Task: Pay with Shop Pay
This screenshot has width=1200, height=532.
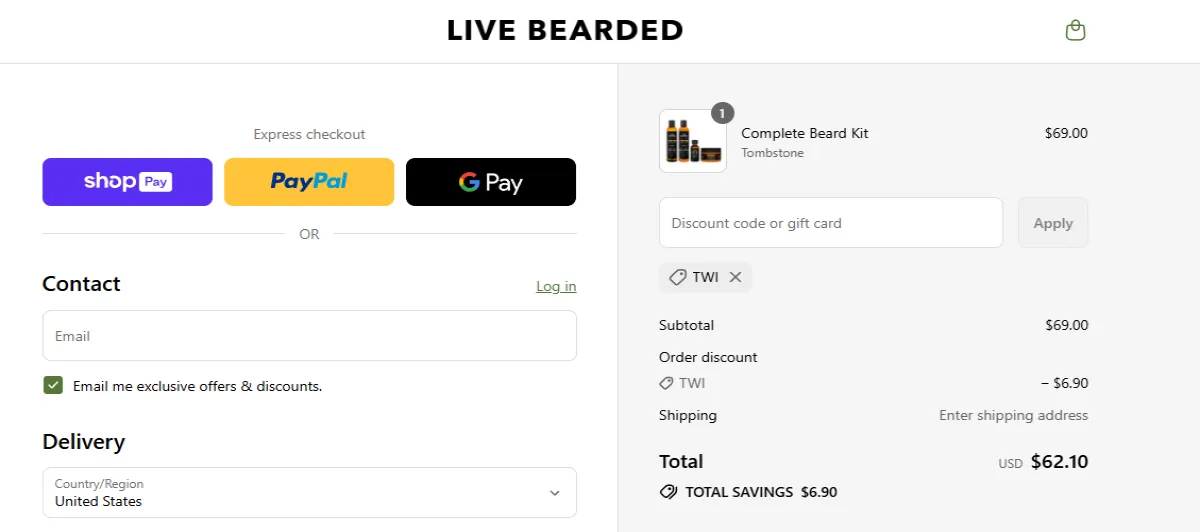Action: pyautogui.click(x=127, y=182)
